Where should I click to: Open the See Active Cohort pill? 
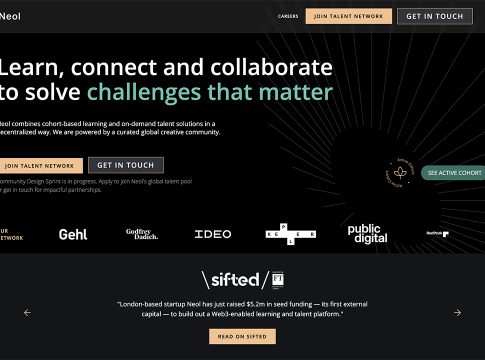tap(453, 173)
